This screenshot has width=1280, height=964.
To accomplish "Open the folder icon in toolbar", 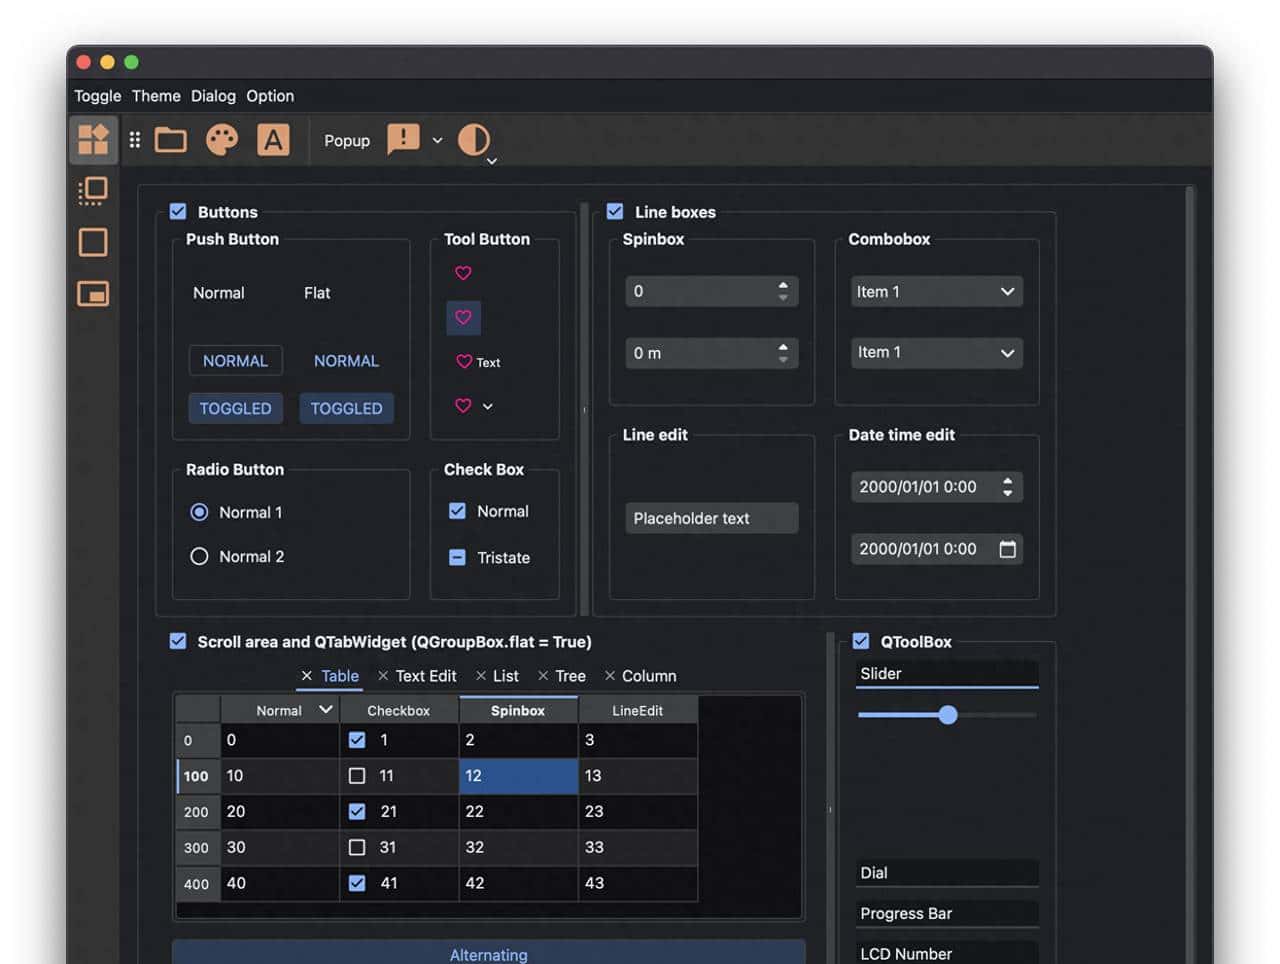I will [x=171, y=140].
